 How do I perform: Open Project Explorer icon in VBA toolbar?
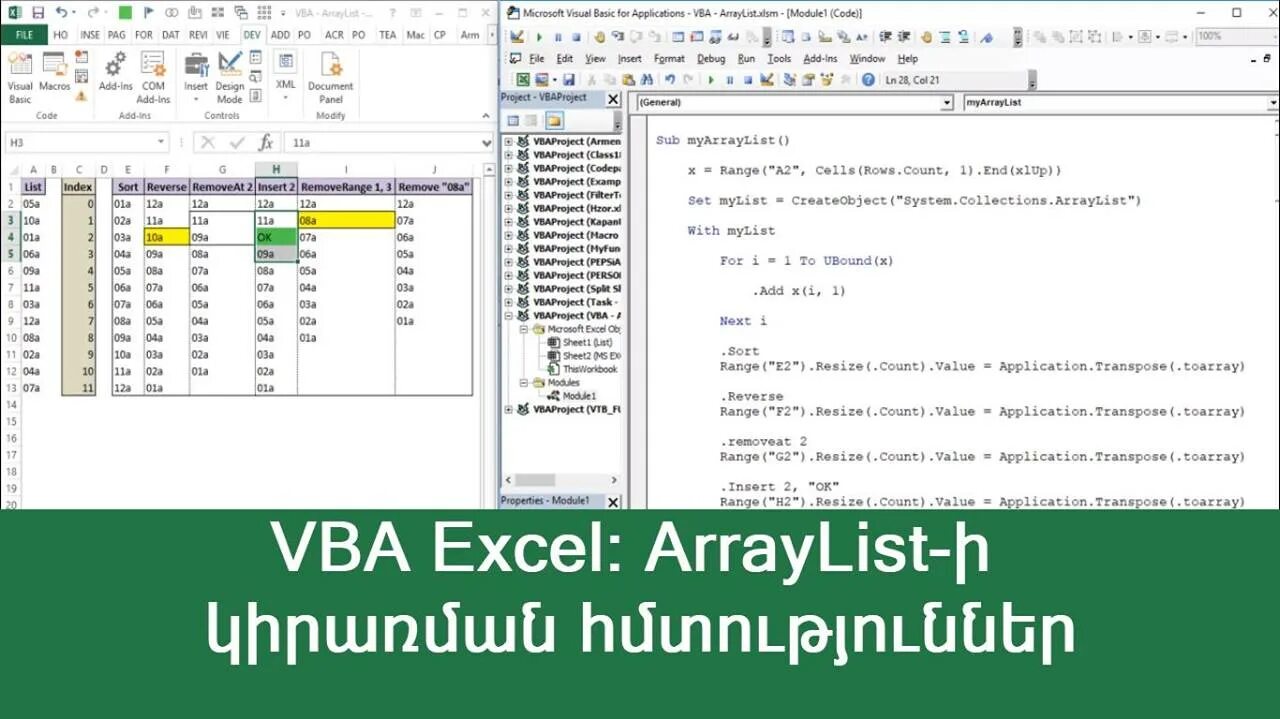click(x=792, y=80)
